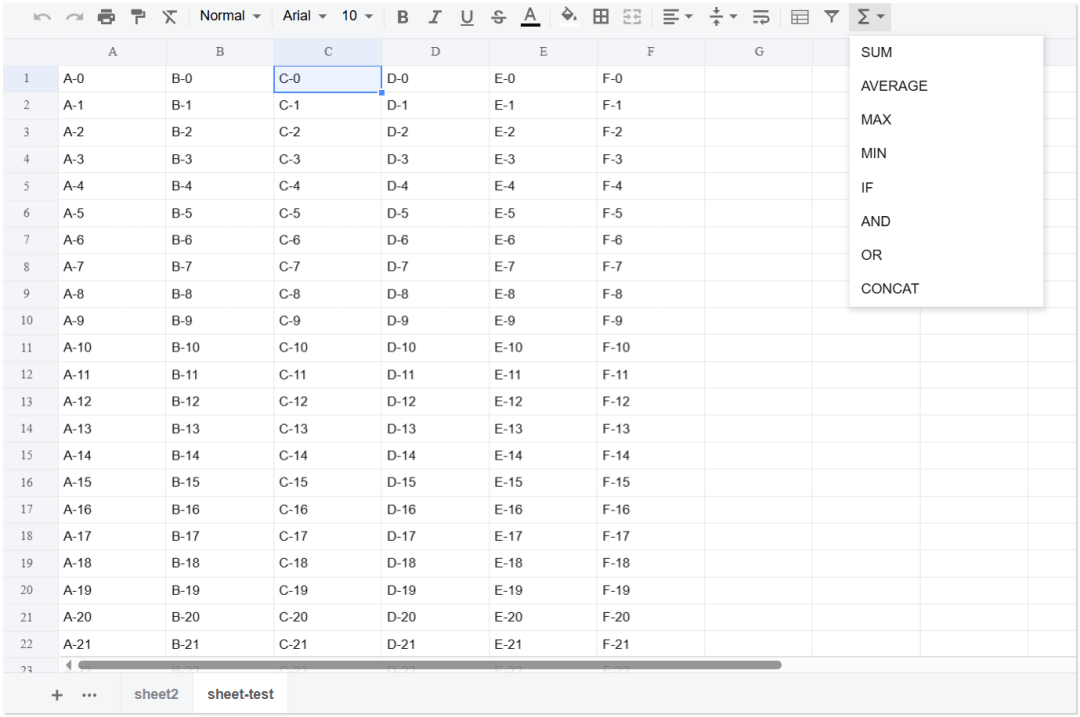
Task: Click the merge cells icon
Action: (632, 17)
